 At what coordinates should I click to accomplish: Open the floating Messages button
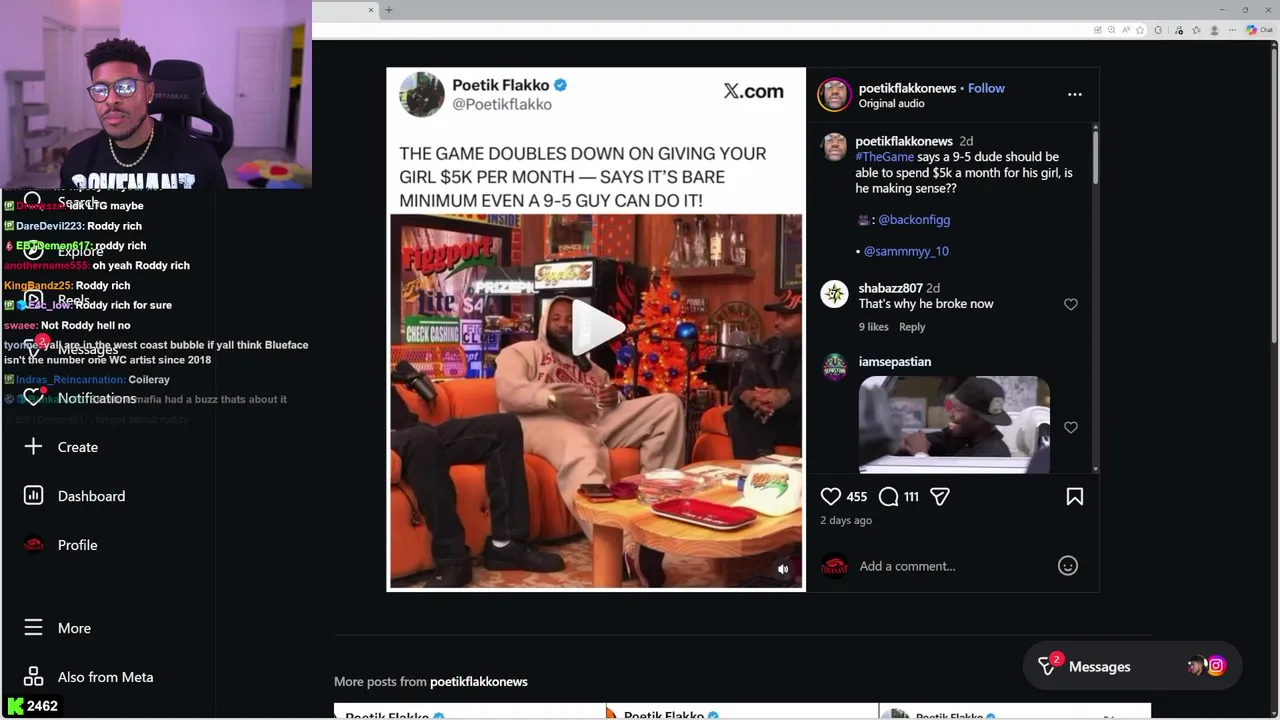(1132, 666)
